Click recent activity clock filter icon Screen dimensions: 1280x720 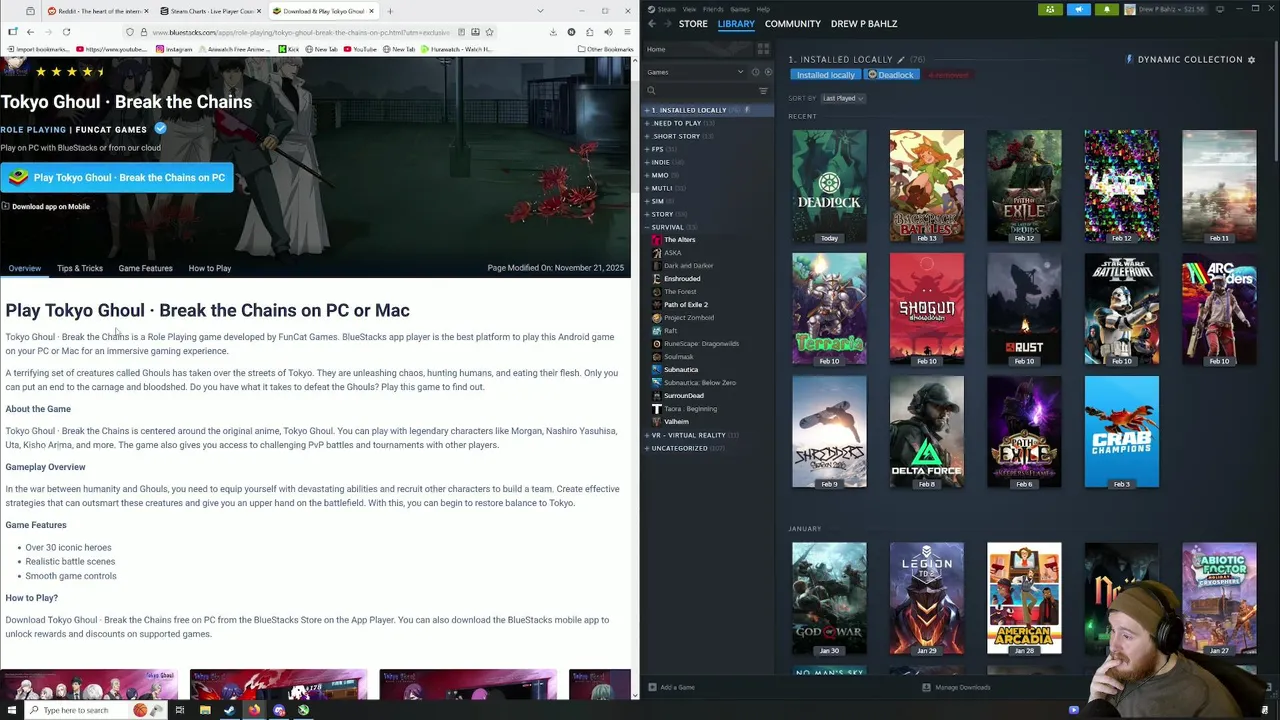(x=755, y=72)
